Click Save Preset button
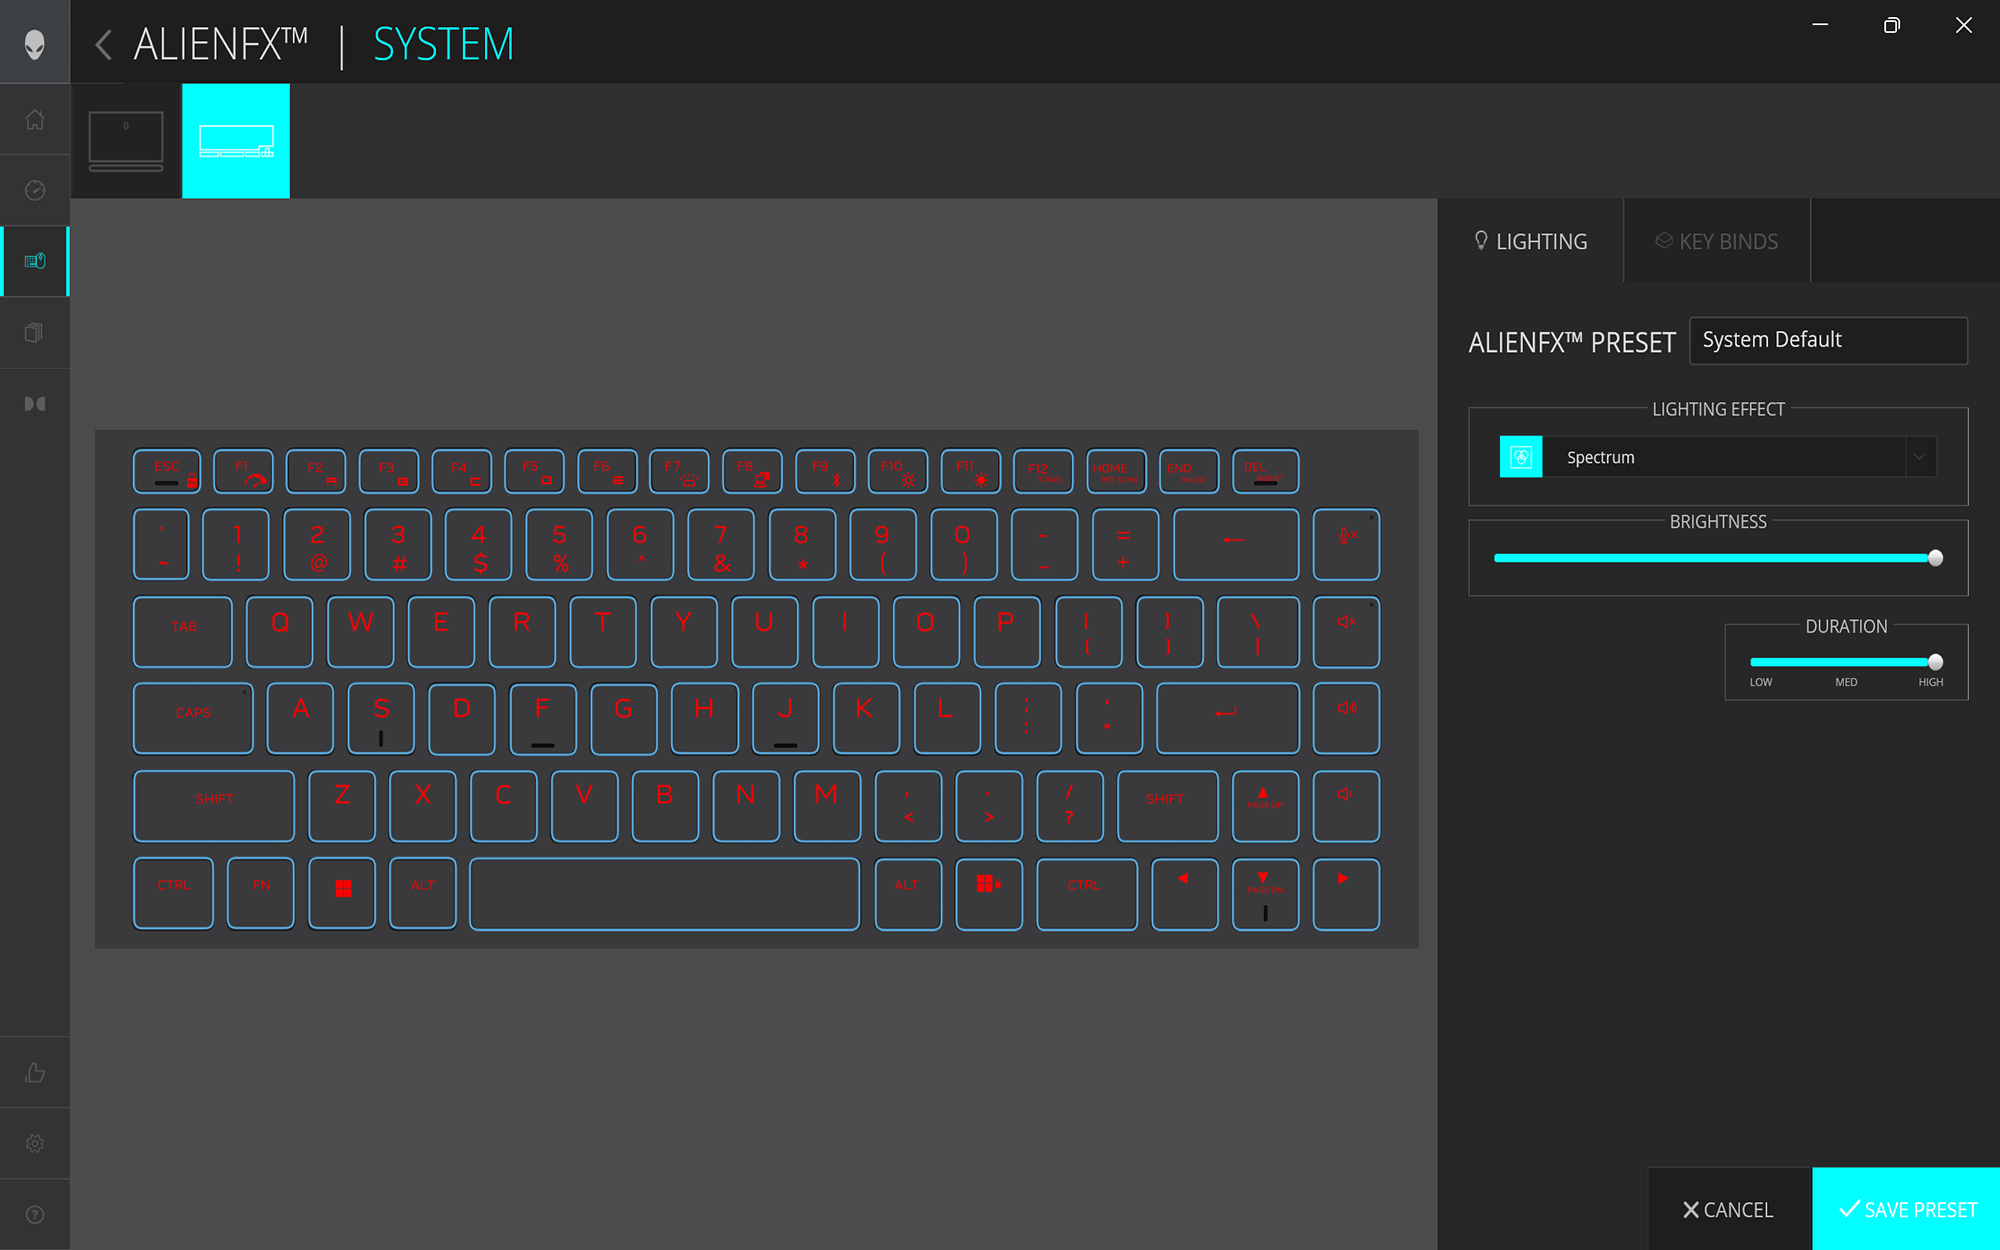The image size is (2000, 1250). 1906,1209
